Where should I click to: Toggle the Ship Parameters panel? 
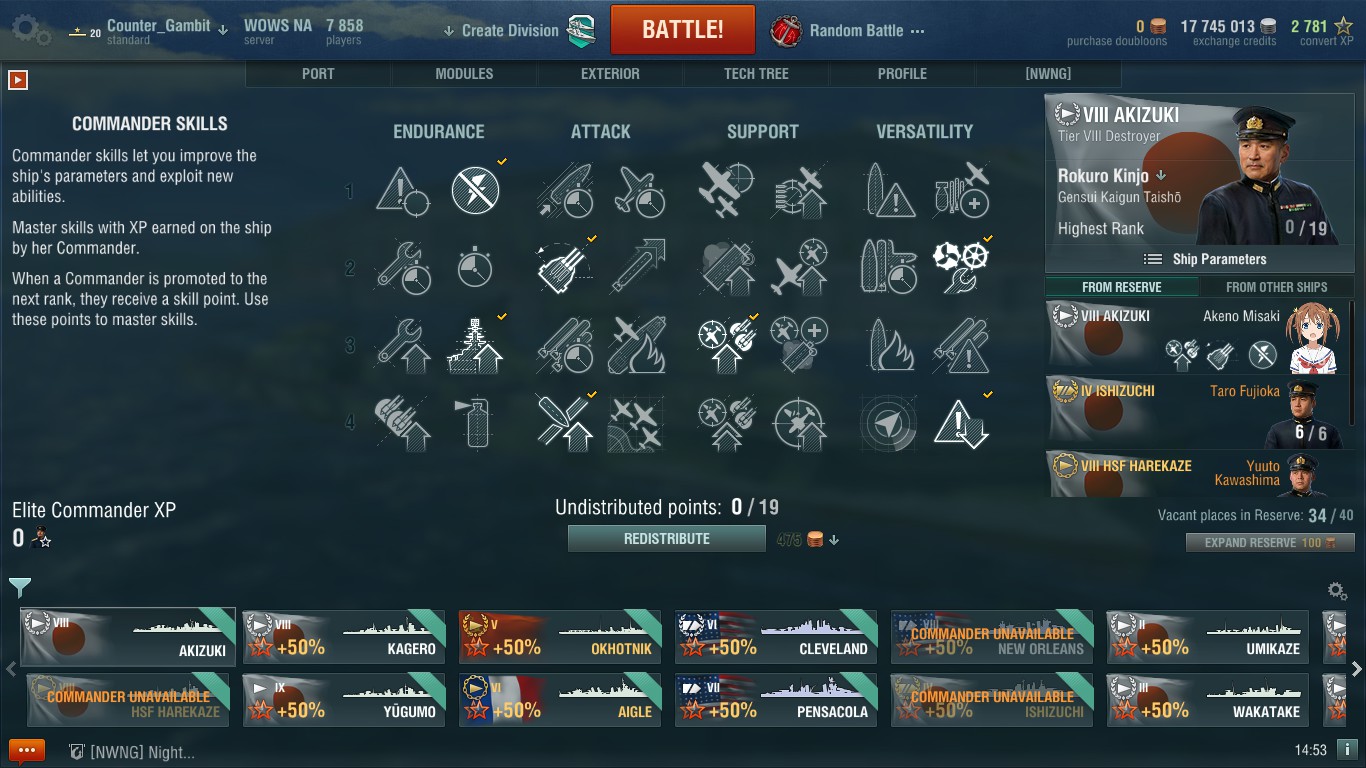[1205, 259]
